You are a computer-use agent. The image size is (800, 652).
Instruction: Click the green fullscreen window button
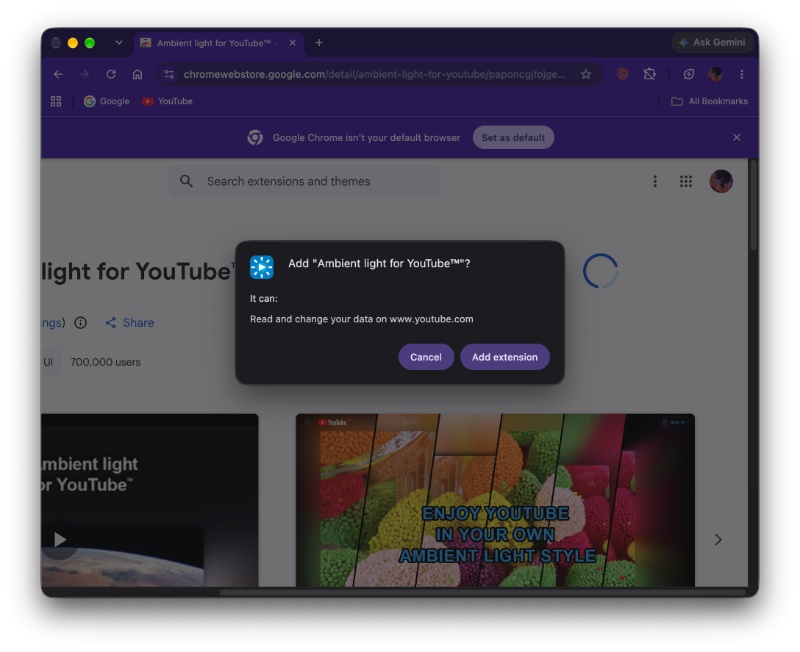tap(89, 43)
